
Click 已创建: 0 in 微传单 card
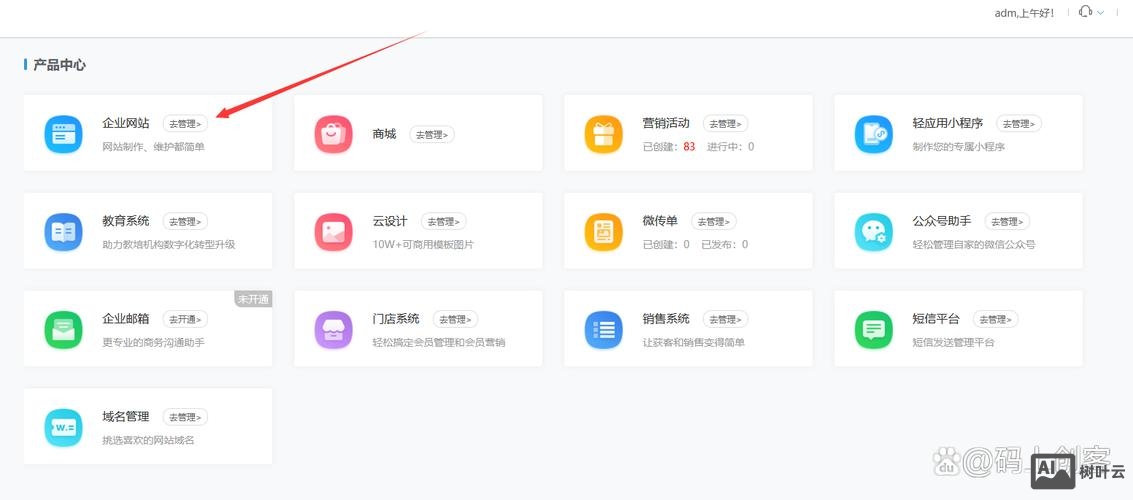point(666,244)
